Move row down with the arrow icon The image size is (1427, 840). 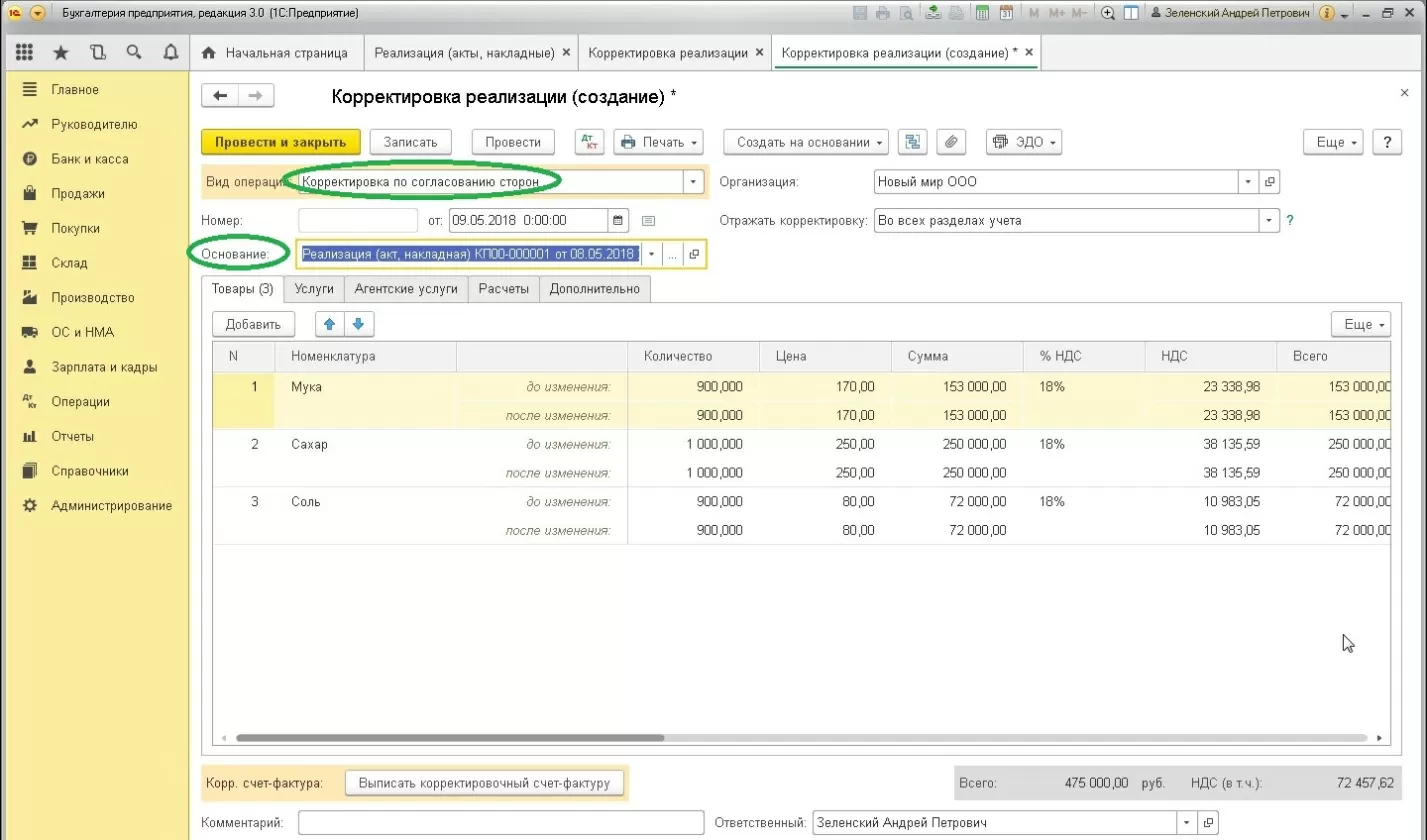point(358,324)
